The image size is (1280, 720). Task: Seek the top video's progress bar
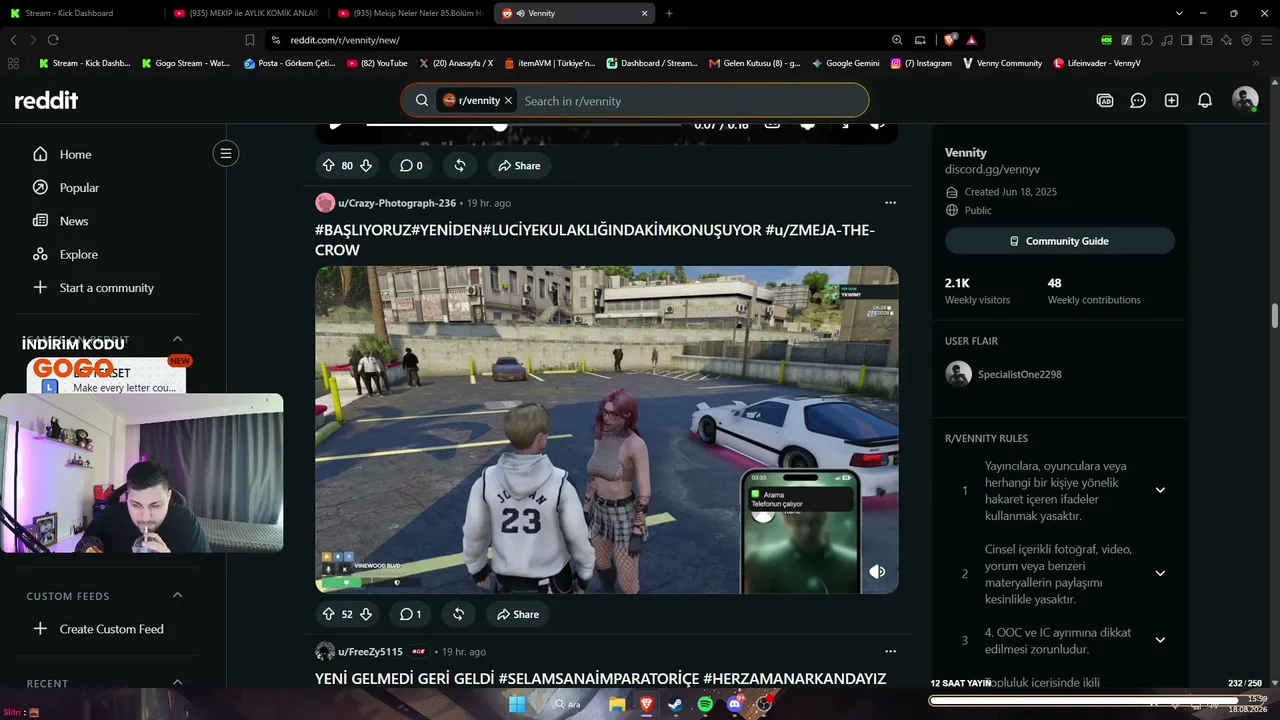(523, 125)
